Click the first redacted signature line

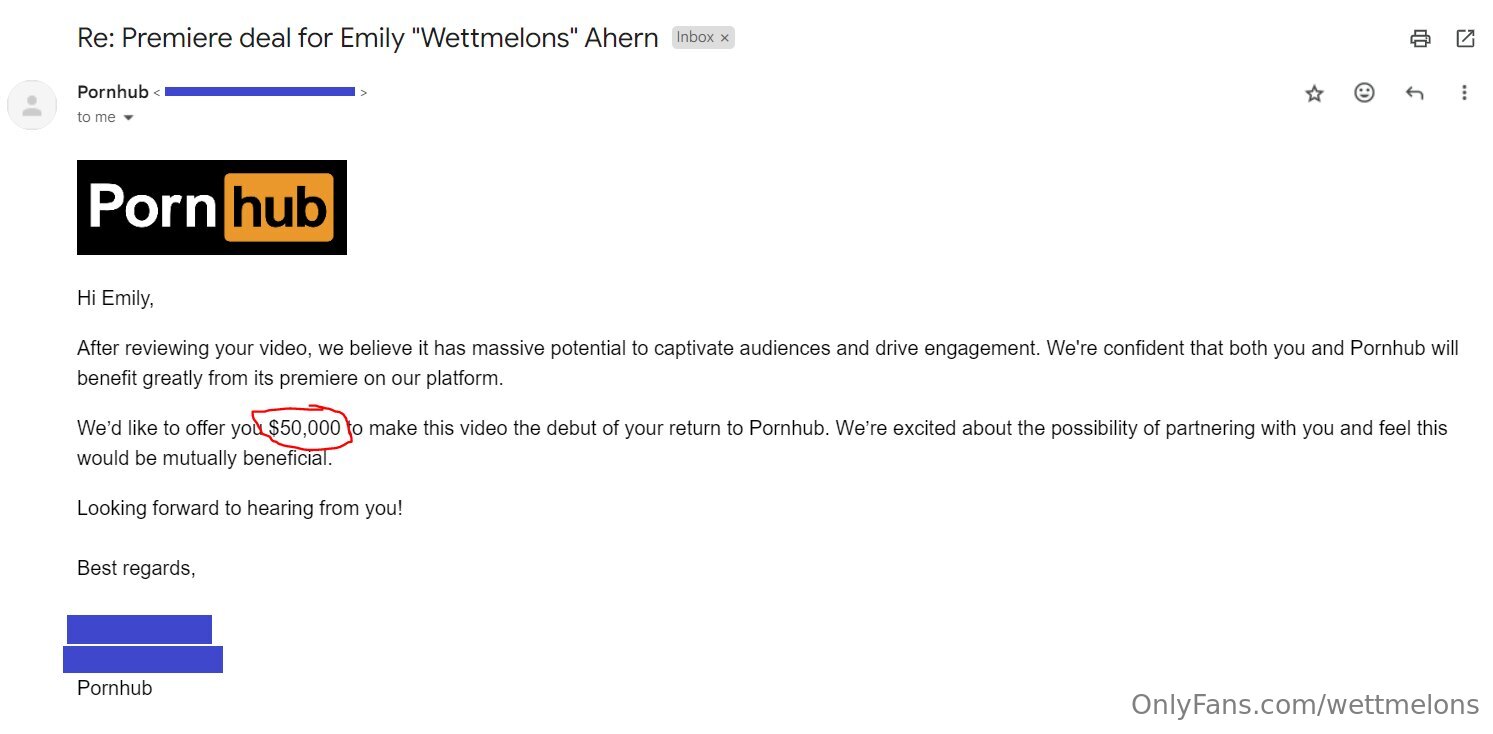pos(139,629)
